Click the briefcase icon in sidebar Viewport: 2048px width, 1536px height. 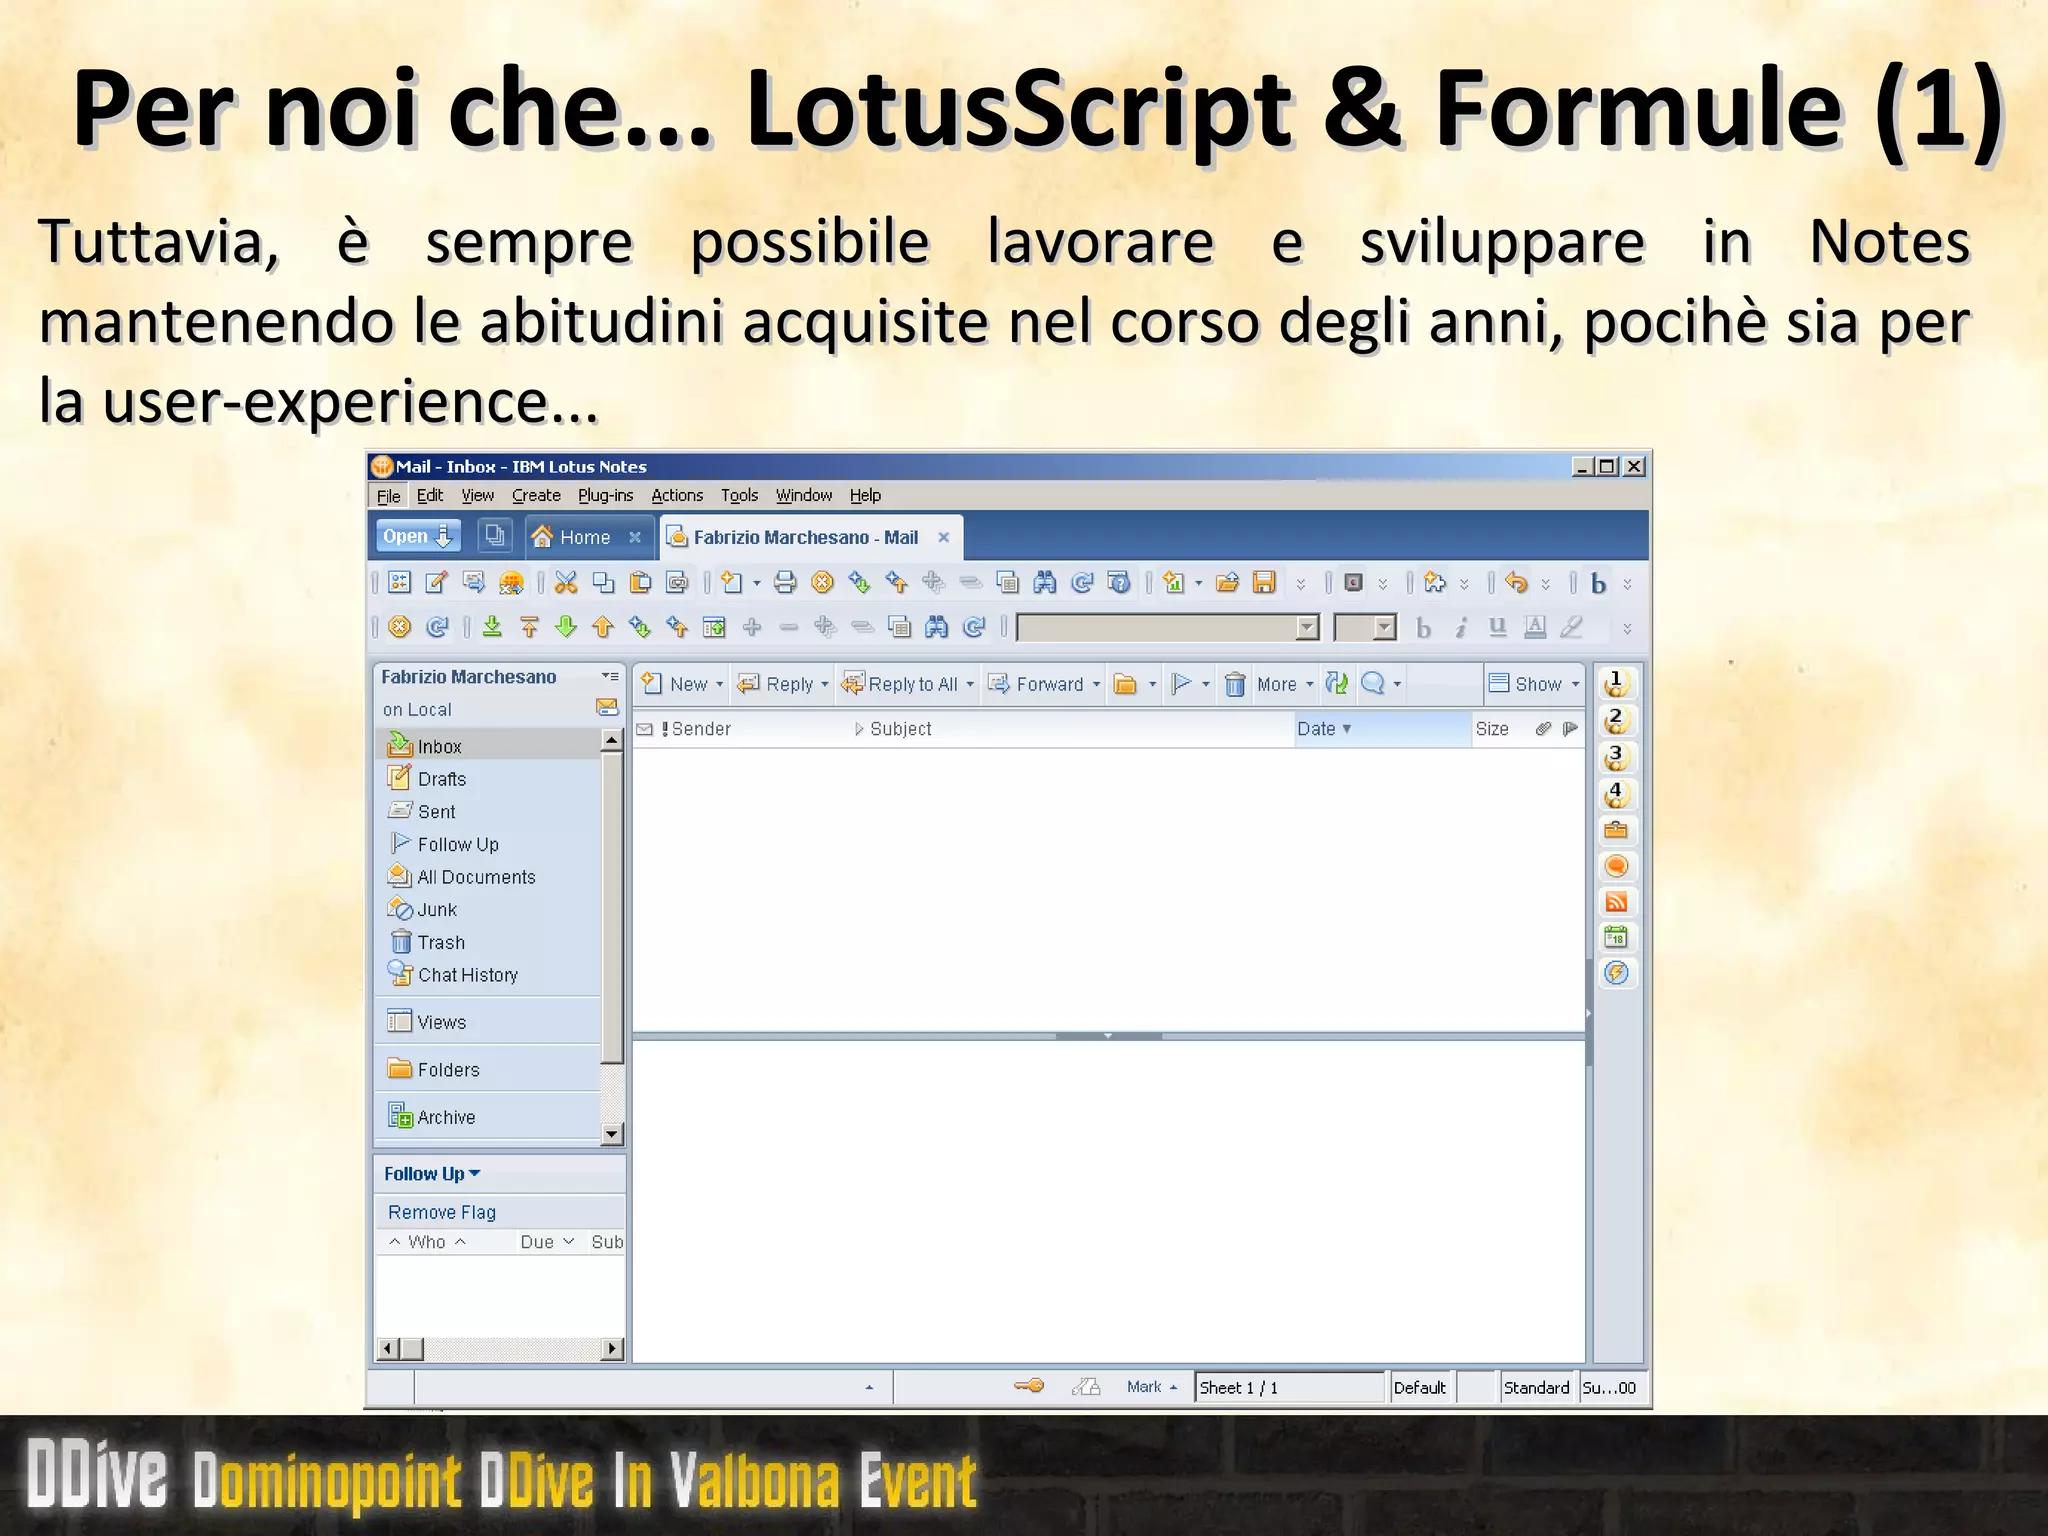(1616, 830)
